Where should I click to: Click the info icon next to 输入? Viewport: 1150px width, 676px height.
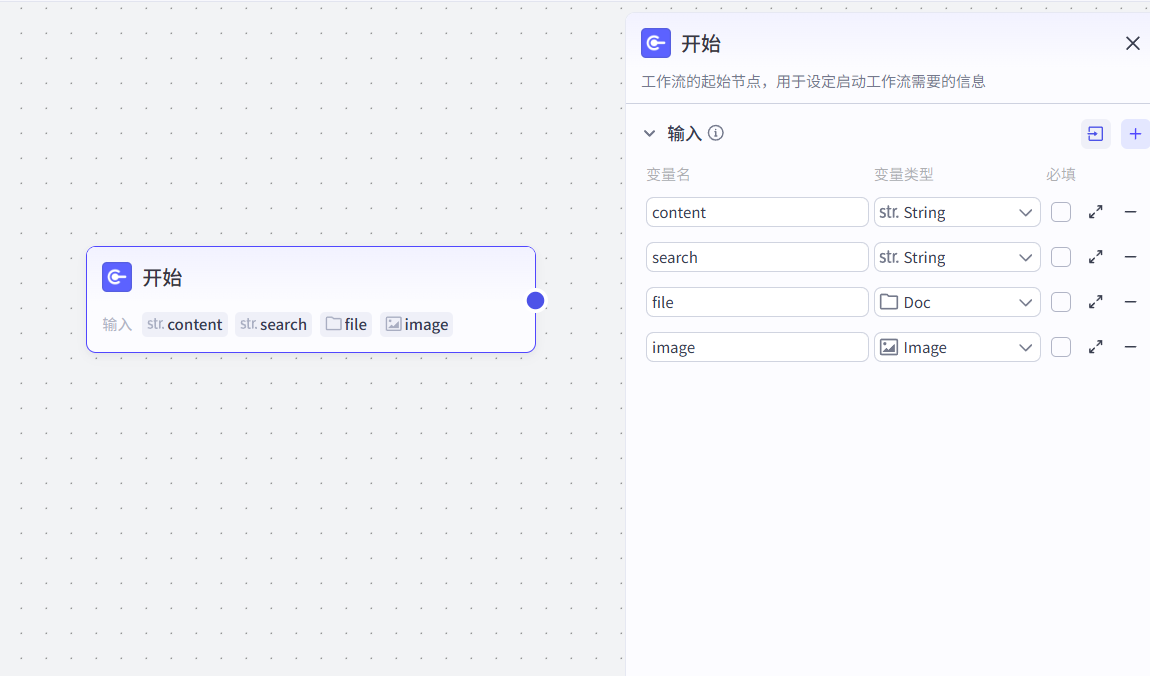[x=716, y=133]
